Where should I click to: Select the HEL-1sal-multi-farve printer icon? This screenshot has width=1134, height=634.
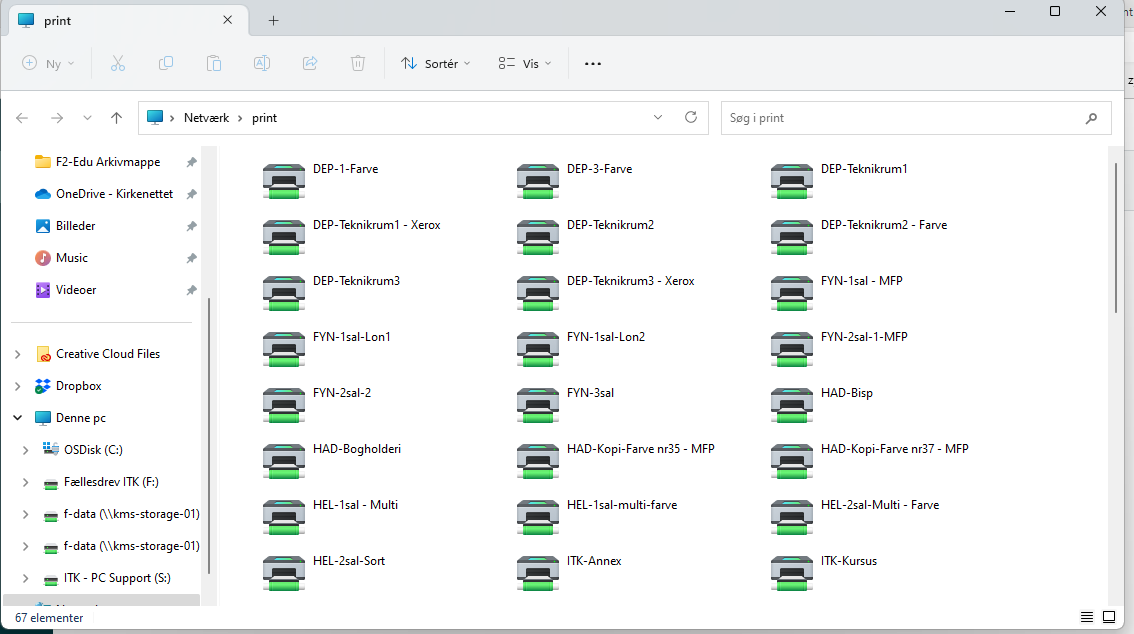pos(537,517)
